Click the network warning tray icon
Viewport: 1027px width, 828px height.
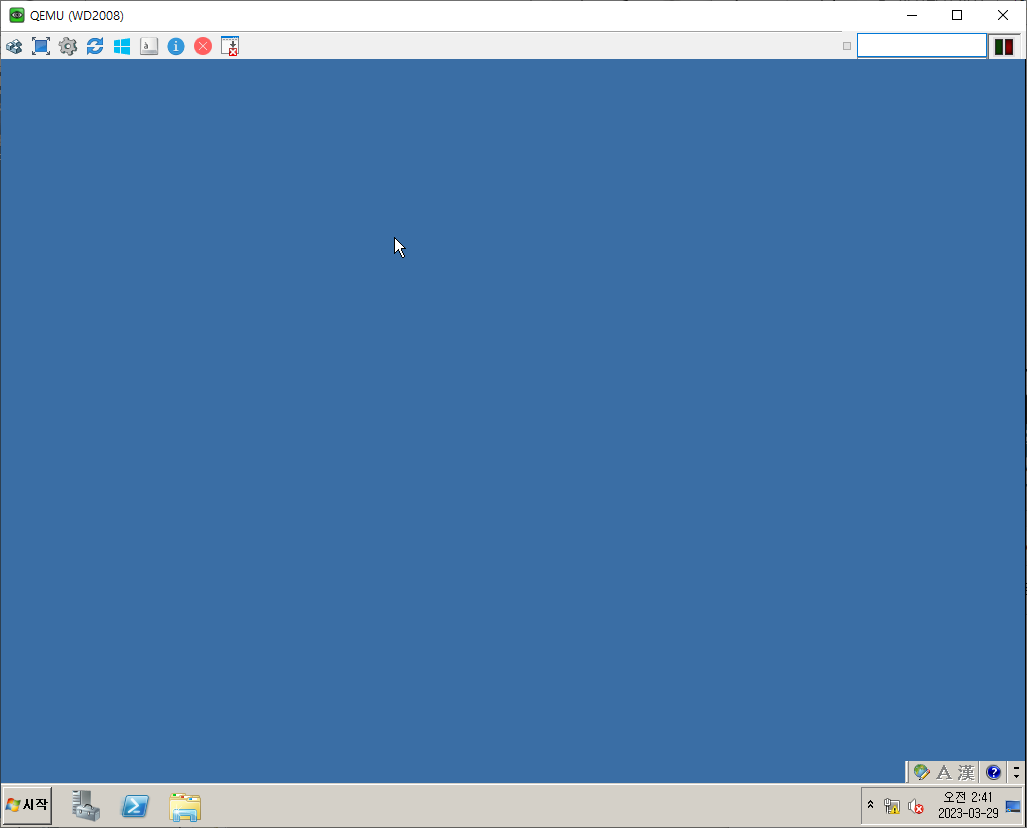click(891, 806)
